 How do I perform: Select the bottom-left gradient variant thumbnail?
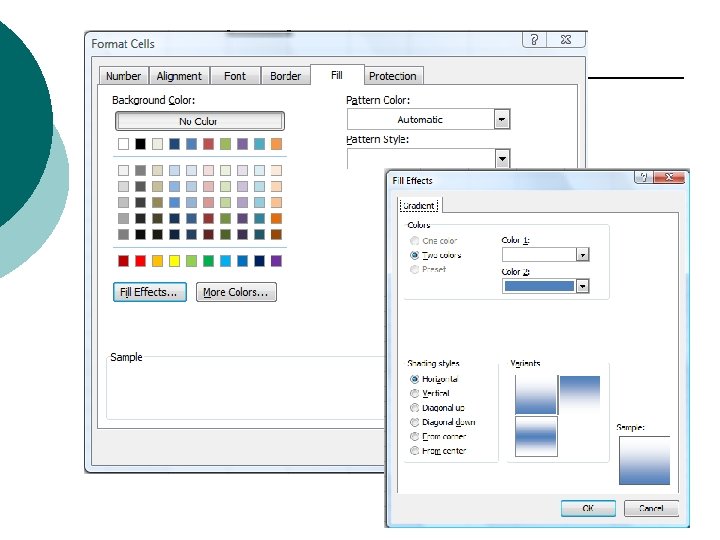click(536, 436)
